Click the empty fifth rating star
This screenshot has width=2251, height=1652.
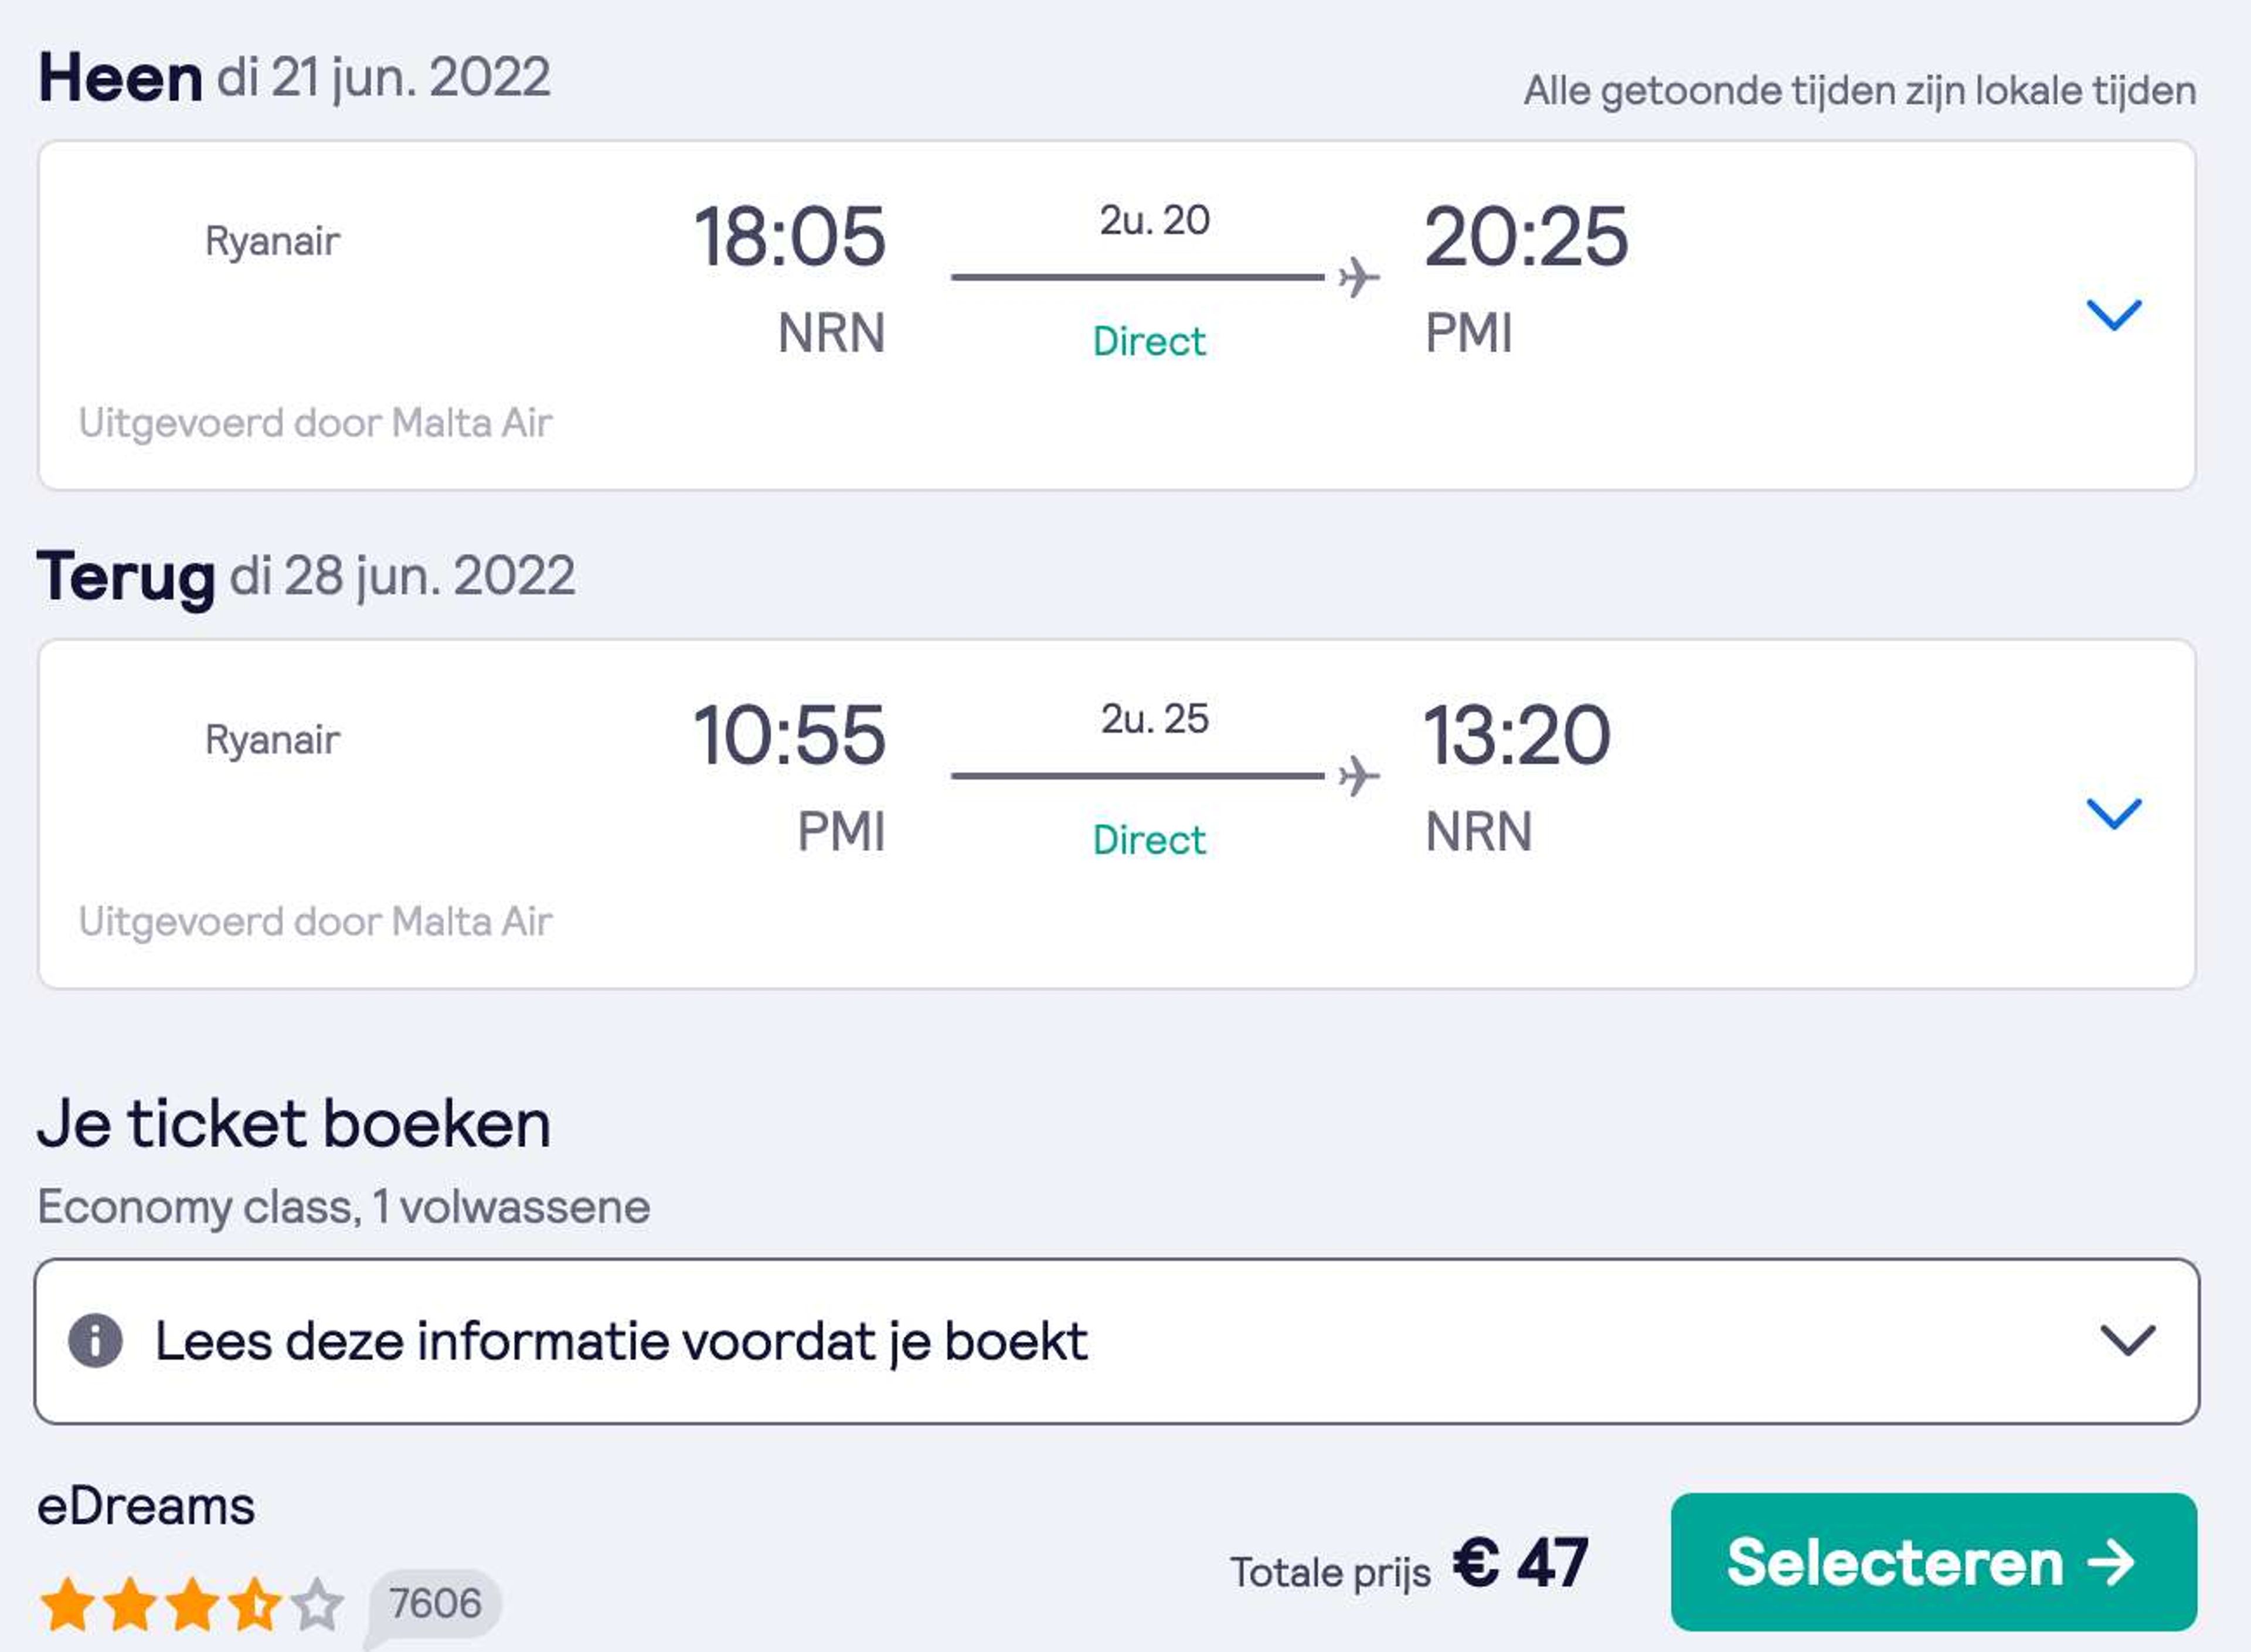click(x=317, y=1603)
